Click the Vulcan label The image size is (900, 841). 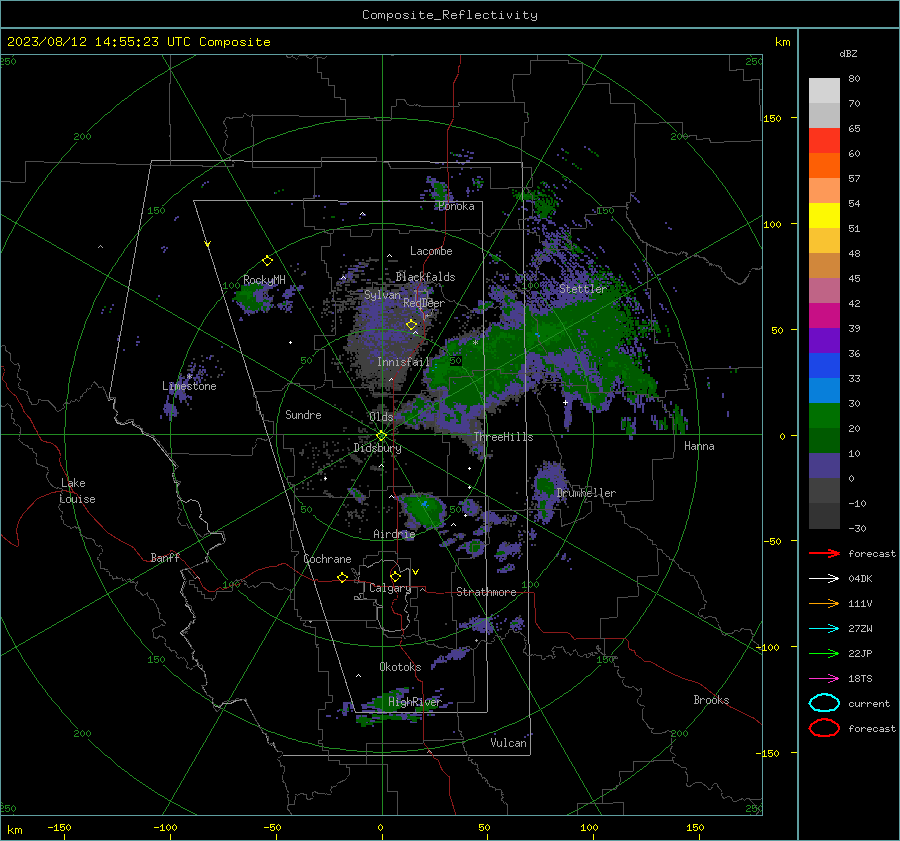pyautogui.click(x=508, y=743)
